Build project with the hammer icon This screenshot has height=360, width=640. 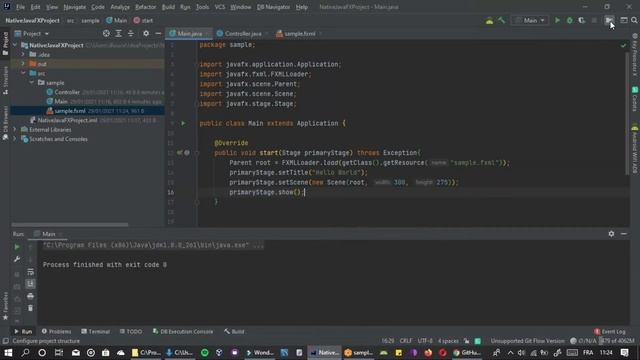coord(502,20)
